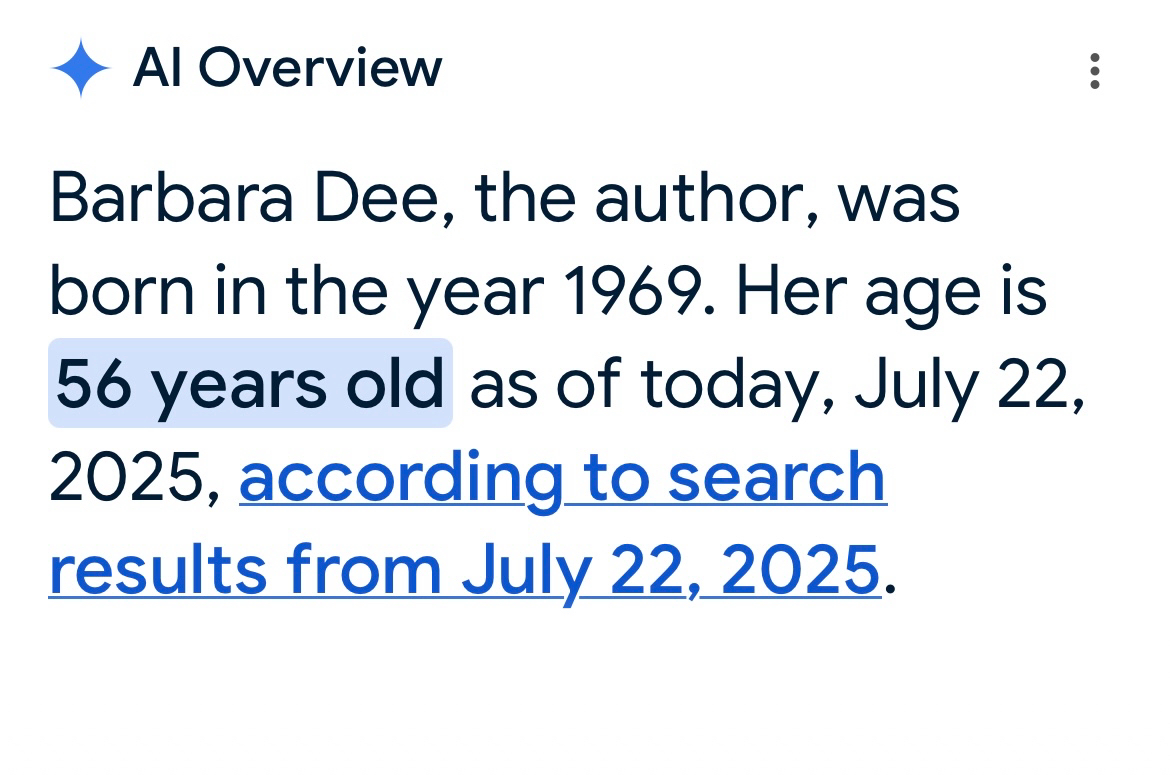Click the phrase "born in the year"
The width and height of the screenshot is (1170, 775).
(298, 291)
